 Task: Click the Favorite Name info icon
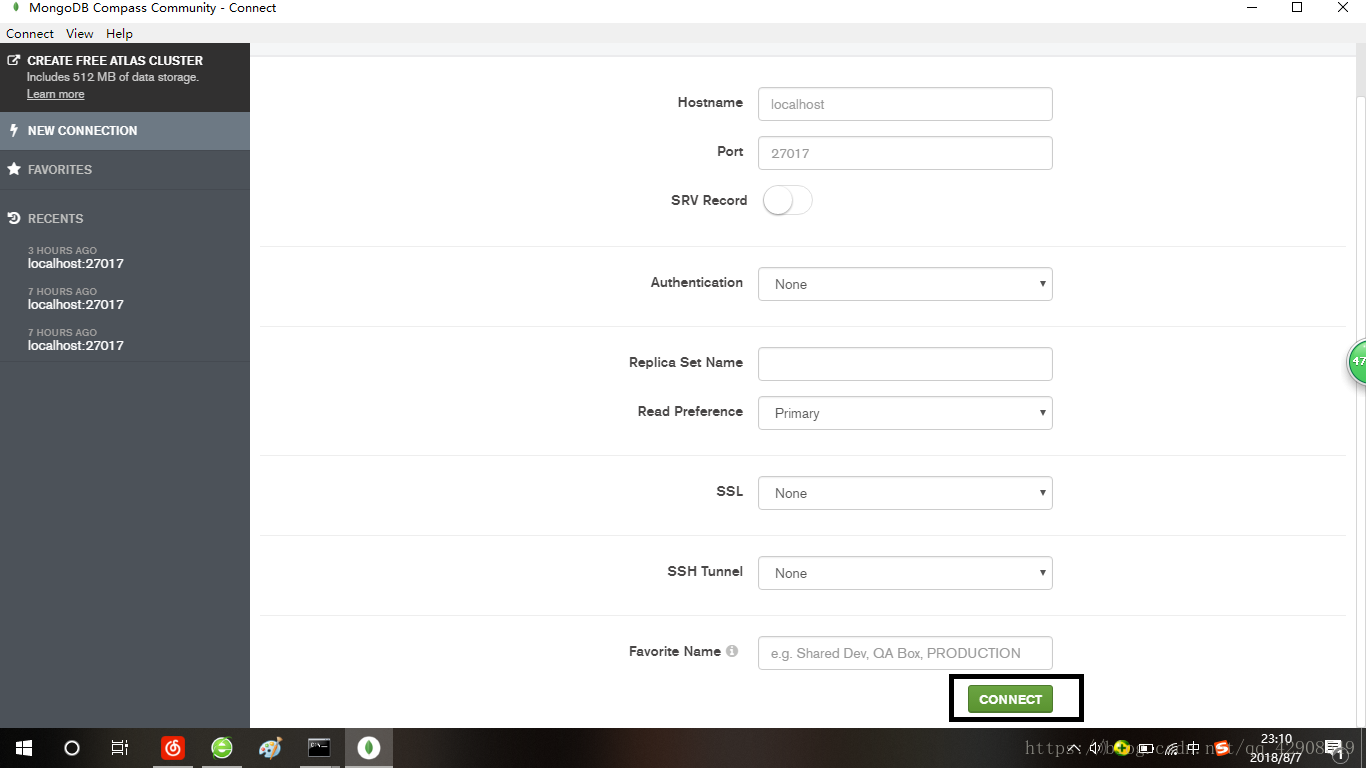[732, 651]
